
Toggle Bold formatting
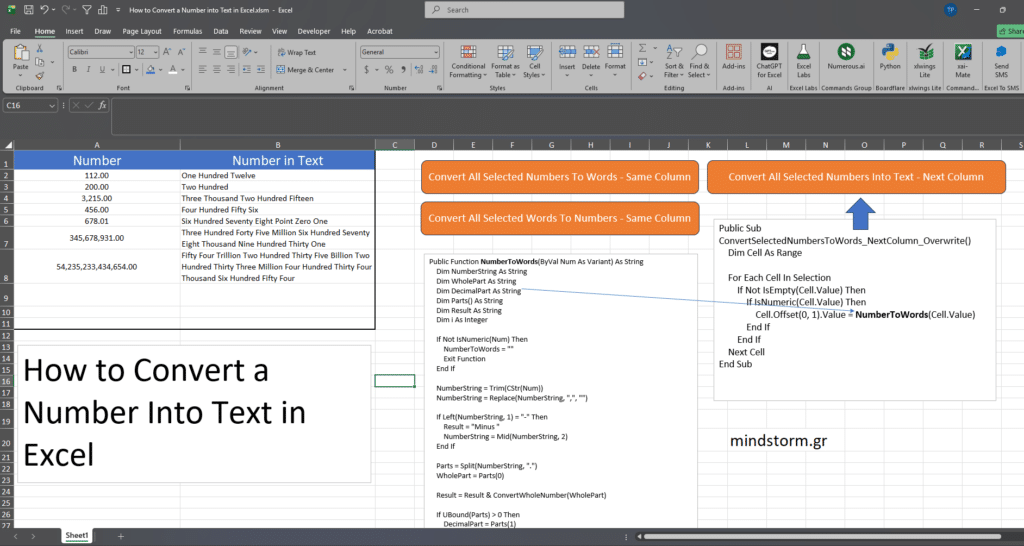pos(74,69)
